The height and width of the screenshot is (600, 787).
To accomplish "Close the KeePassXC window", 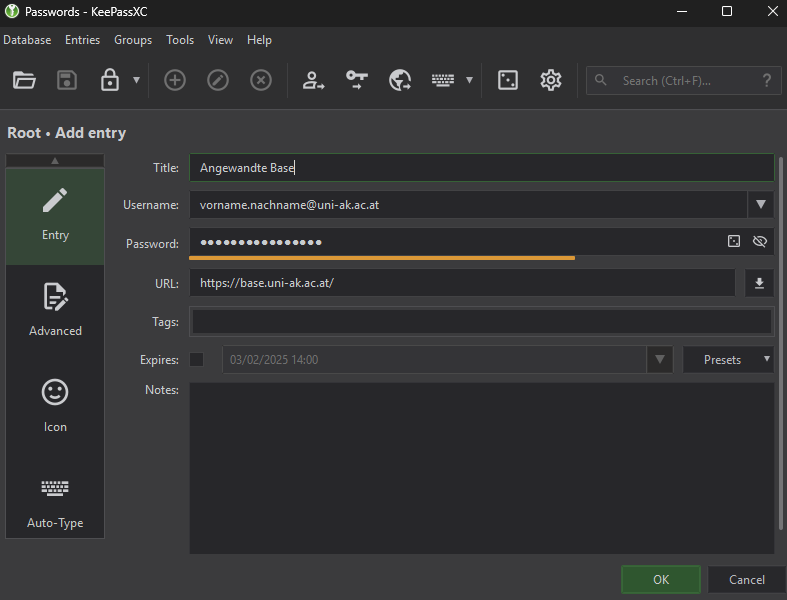I will (x=773, y=11).
